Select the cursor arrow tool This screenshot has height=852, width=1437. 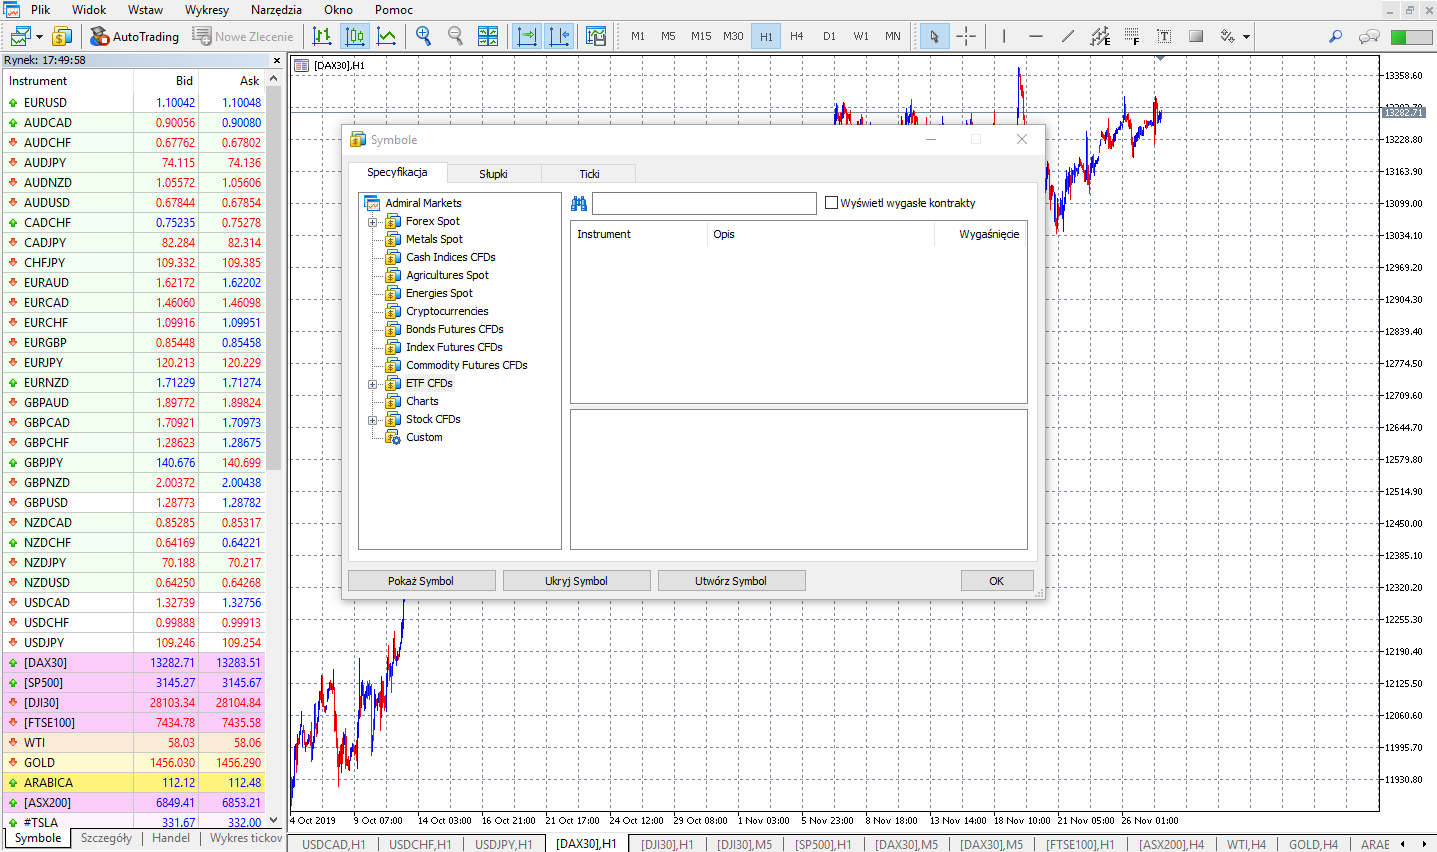pyautogui.click(x=934, y=36)
